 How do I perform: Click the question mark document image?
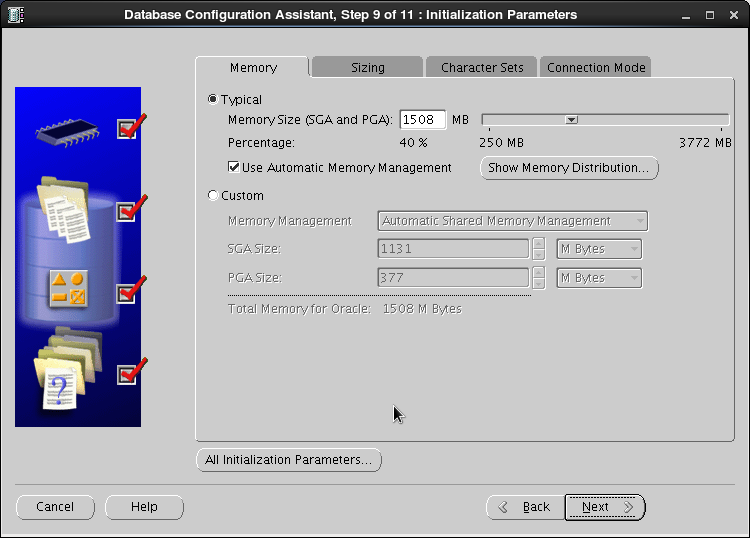[x=59, y=389]
